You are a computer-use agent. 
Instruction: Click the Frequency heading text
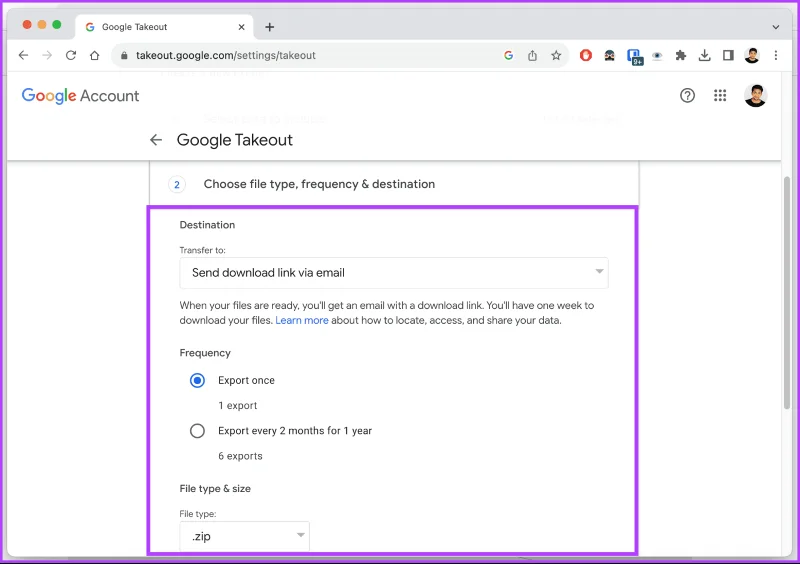(x=205, y=353)
